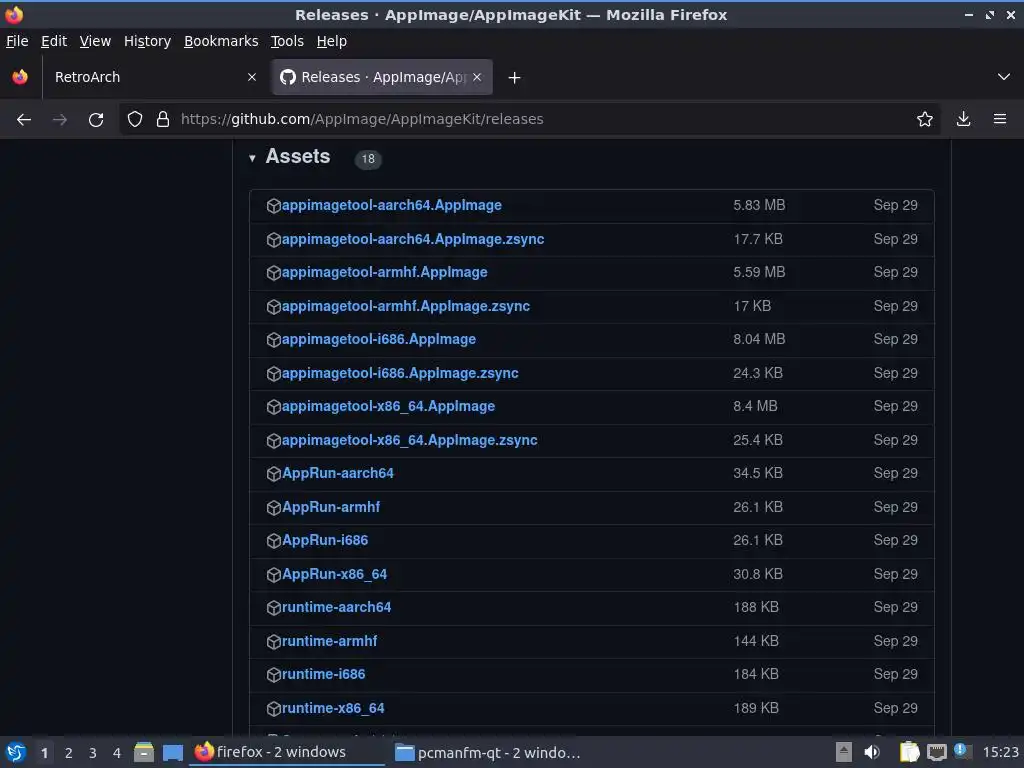1024x768 pixels.
Task: Download appimagetool-armhf.AppImage
Action: [x=385, y=272]
